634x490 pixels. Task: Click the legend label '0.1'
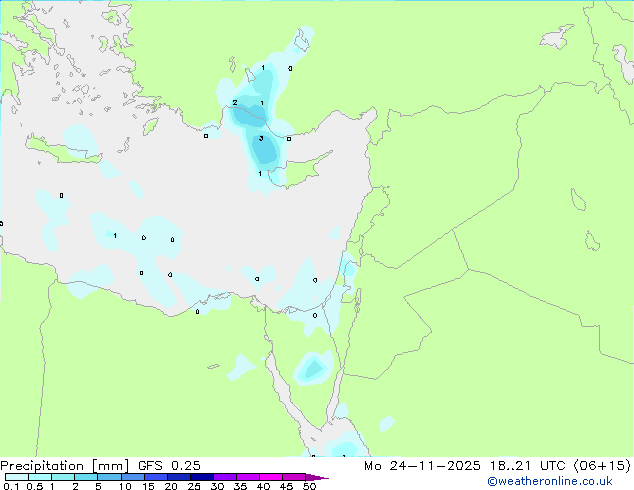click(11, 486)
